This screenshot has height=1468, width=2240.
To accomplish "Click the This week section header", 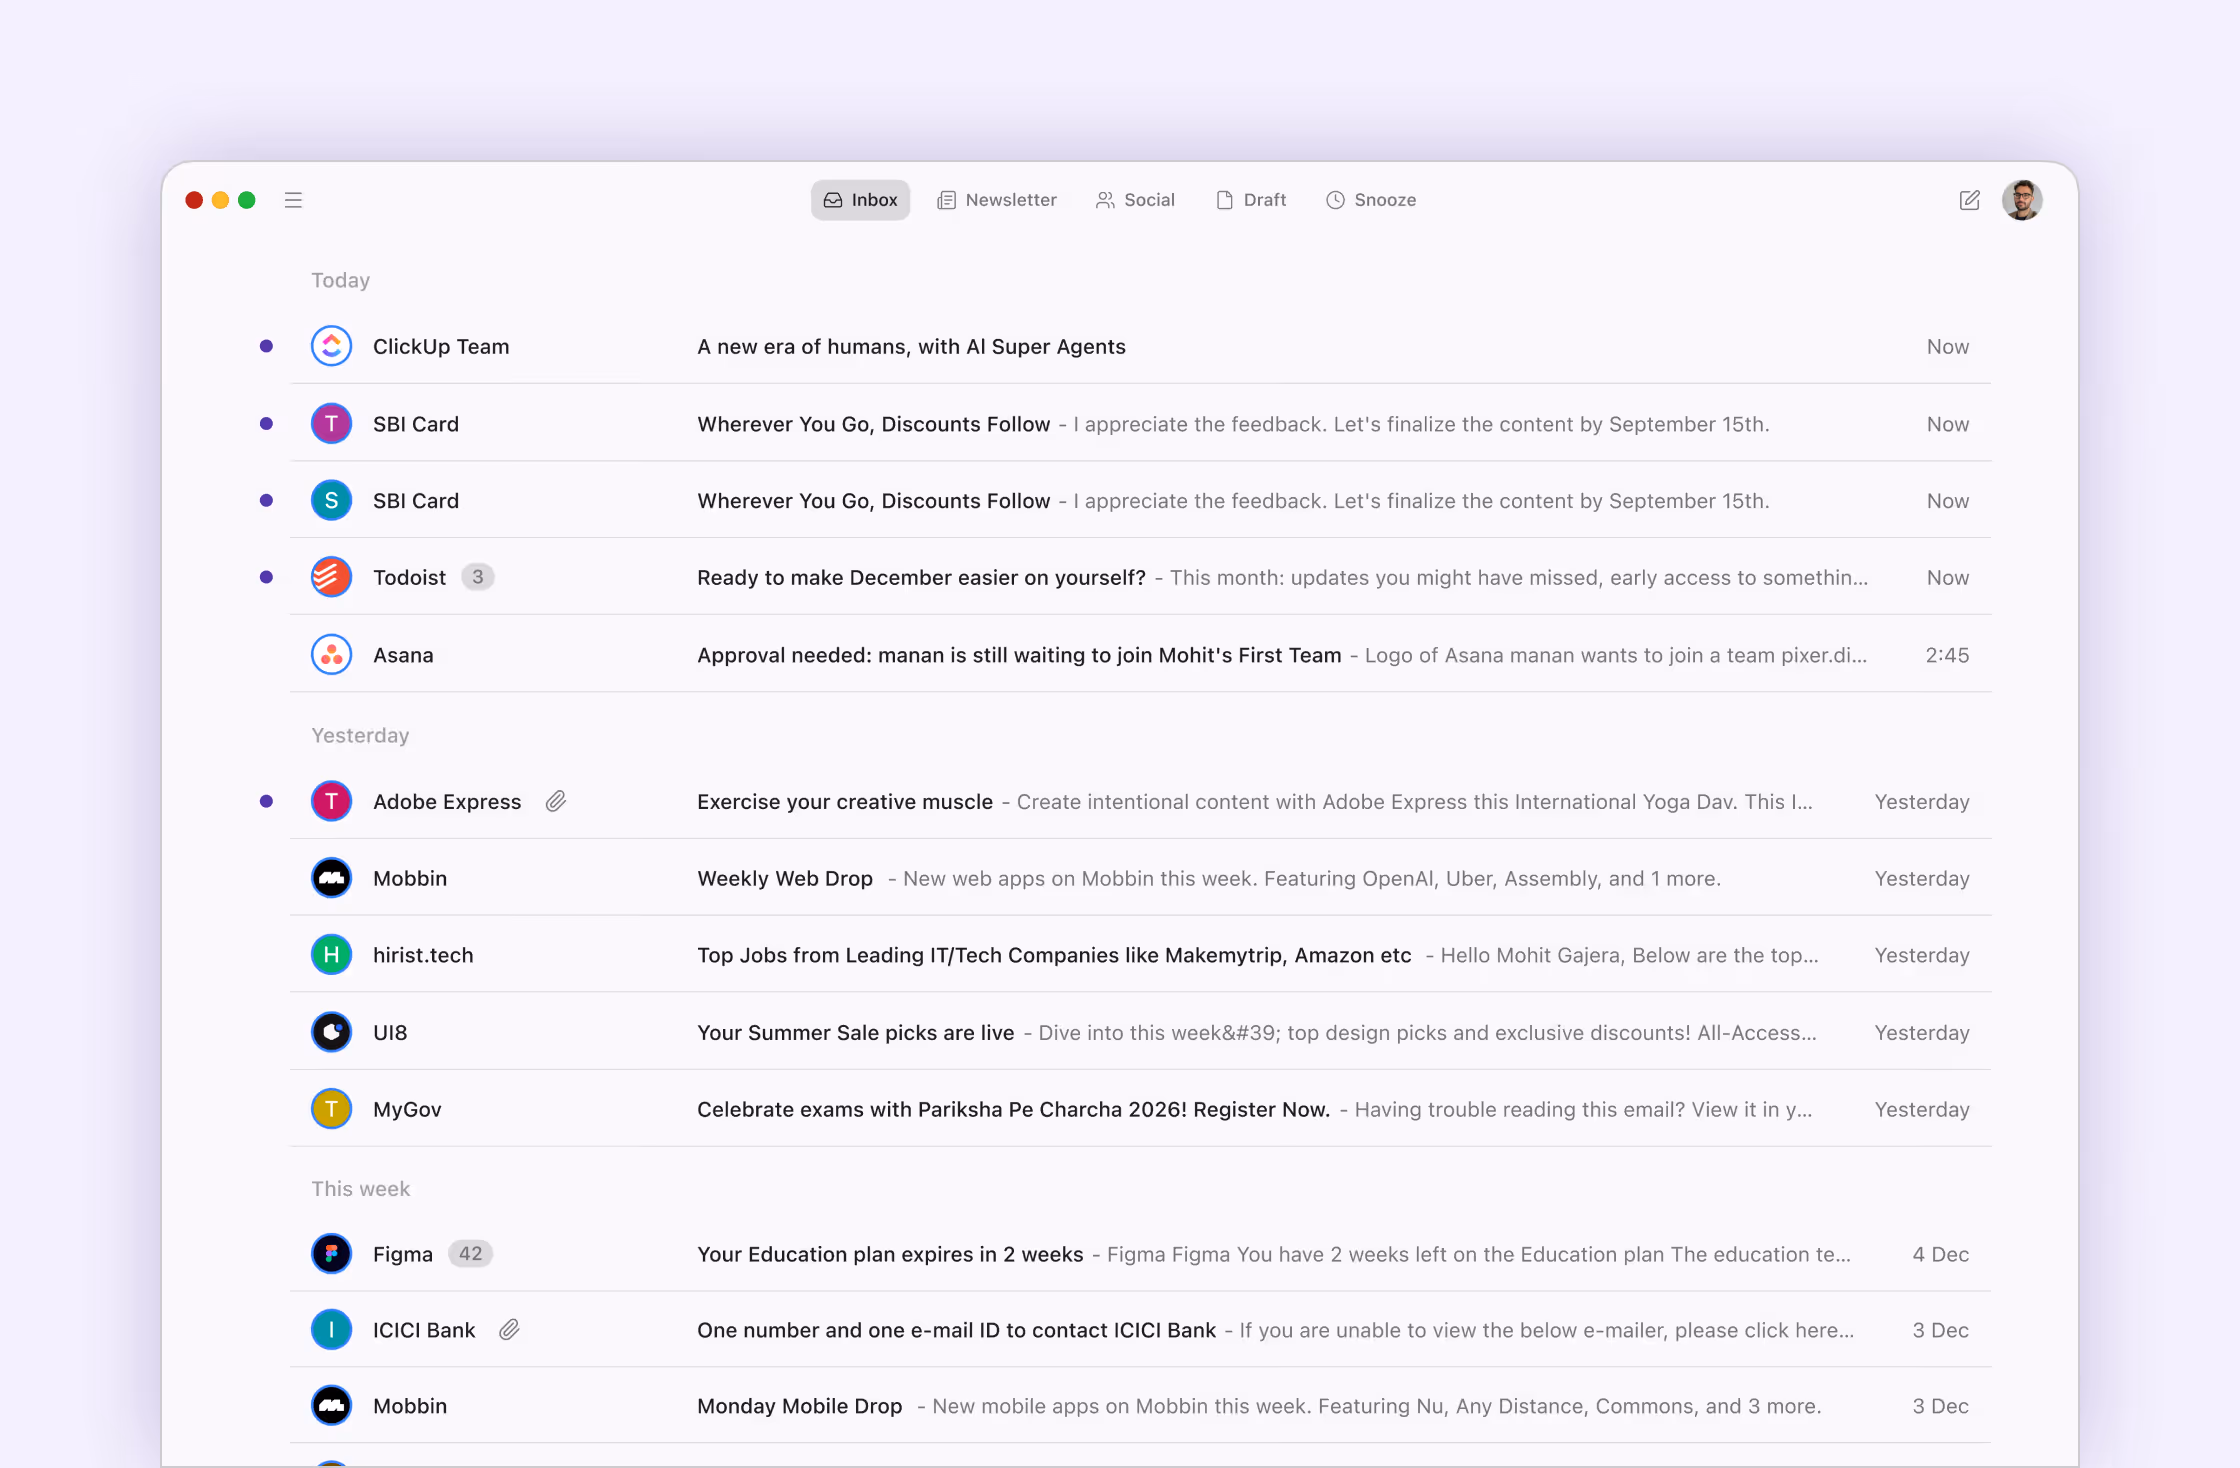I will (x=360, y=1189).
